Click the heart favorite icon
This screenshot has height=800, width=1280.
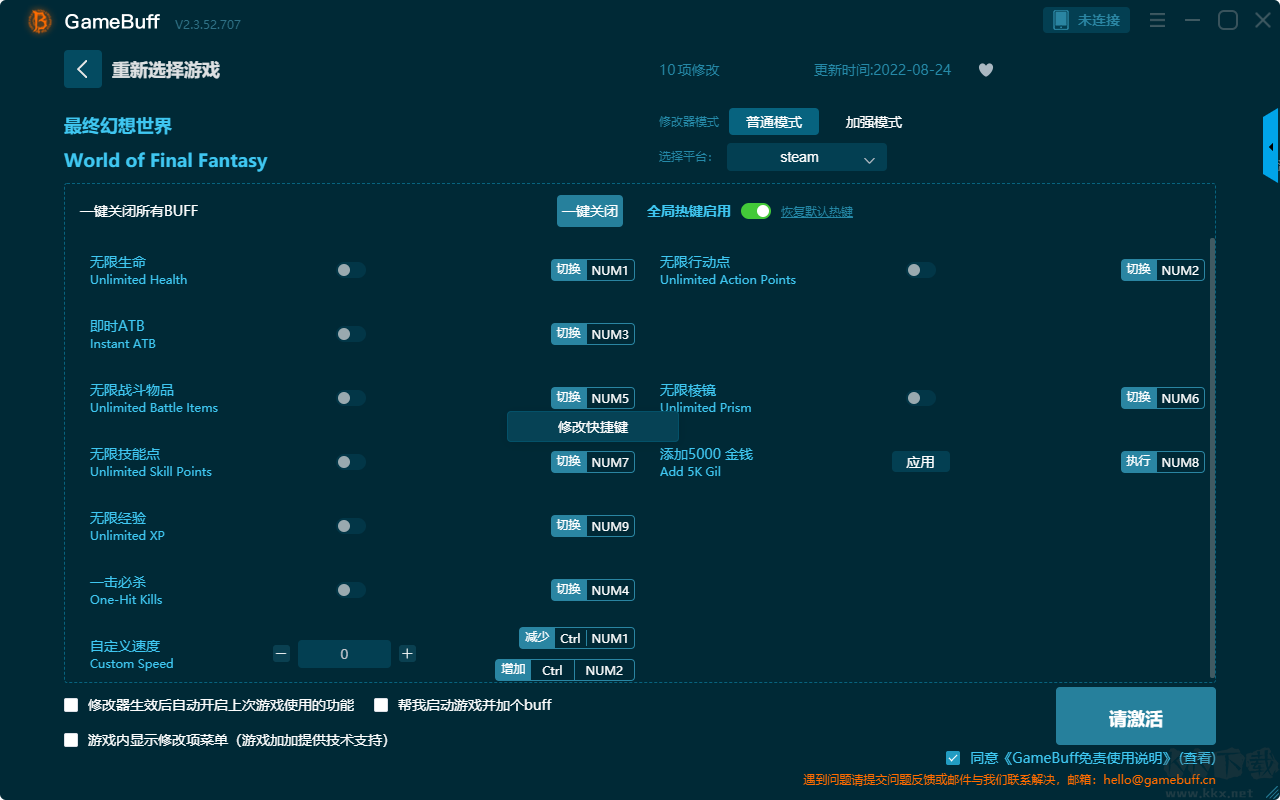pos(986,70)
